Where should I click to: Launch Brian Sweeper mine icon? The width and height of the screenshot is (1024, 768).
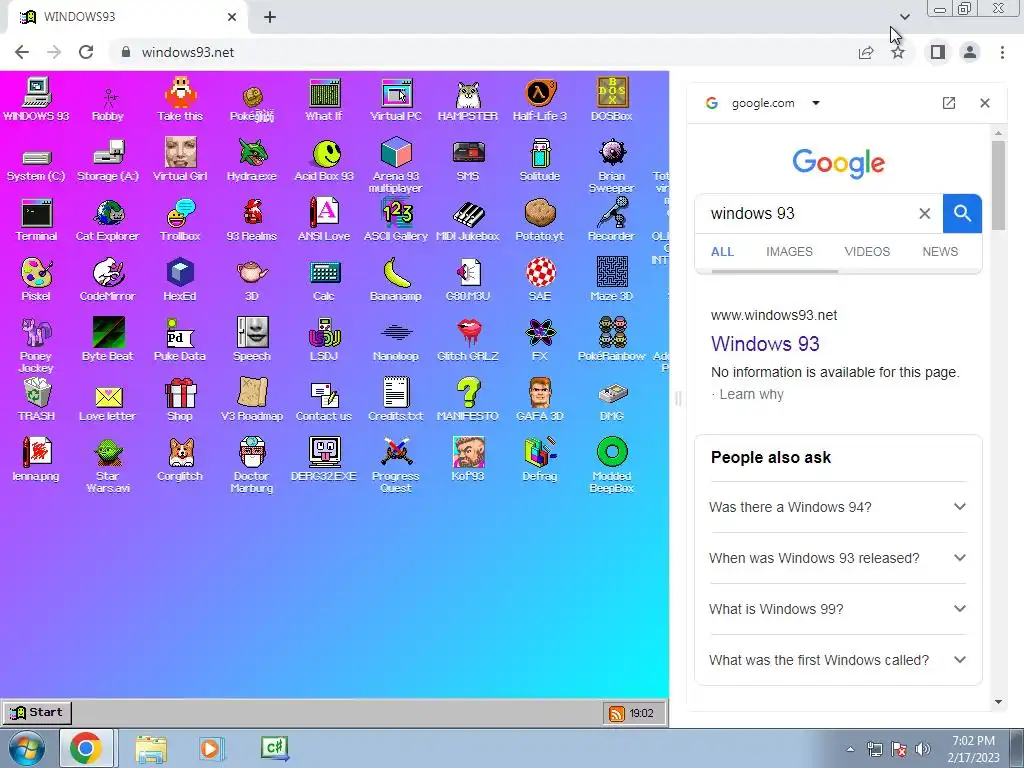[x=612, y=166]
